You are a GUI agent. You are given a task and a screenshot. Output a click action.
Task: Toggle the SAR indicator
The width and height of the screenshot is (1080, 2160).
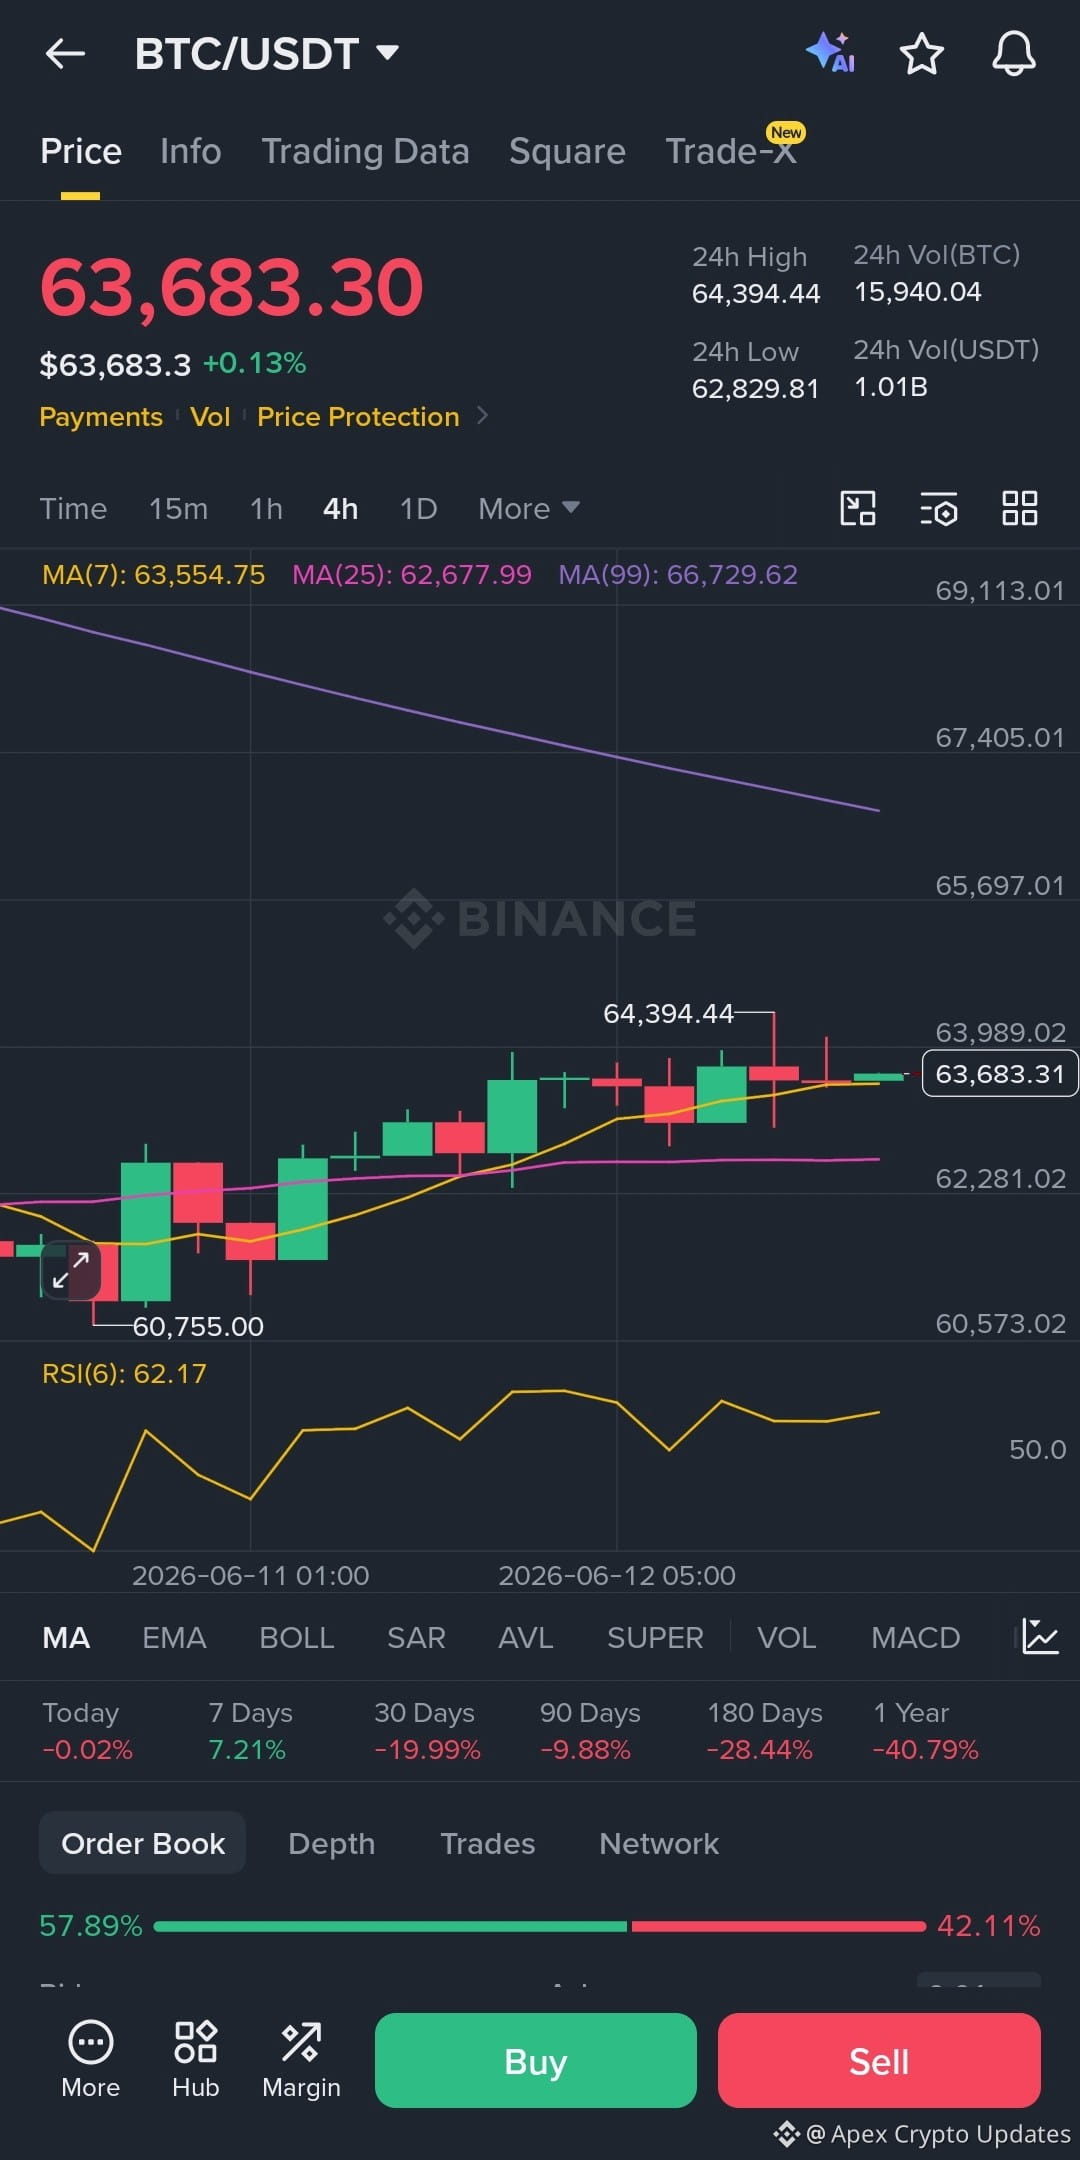tap(416, 1637)
